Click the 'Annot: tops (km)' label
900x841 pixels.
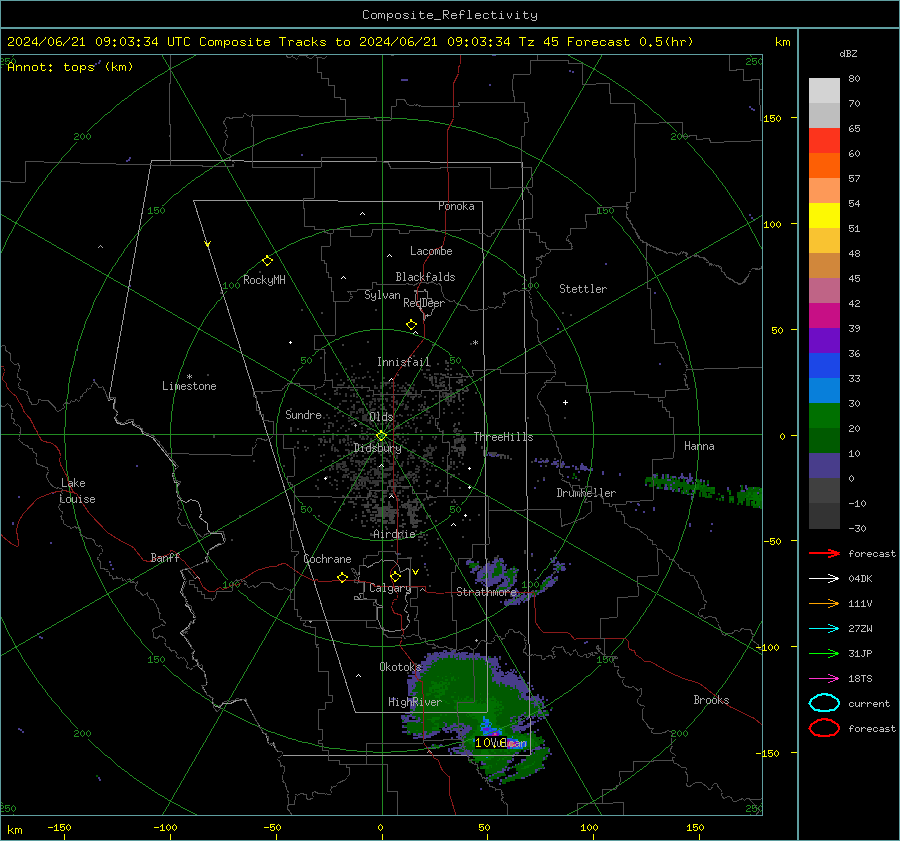(x=70, y=67)
